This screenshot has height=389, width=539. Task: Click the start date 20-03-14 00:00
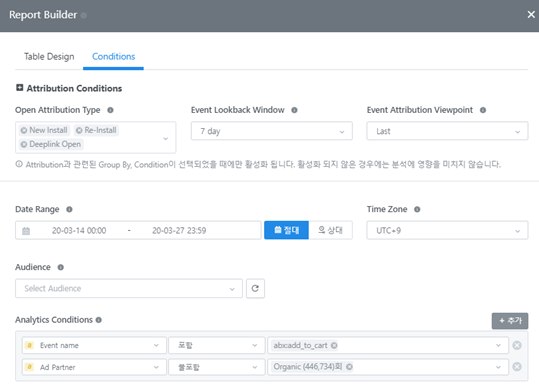pos(79,231)
